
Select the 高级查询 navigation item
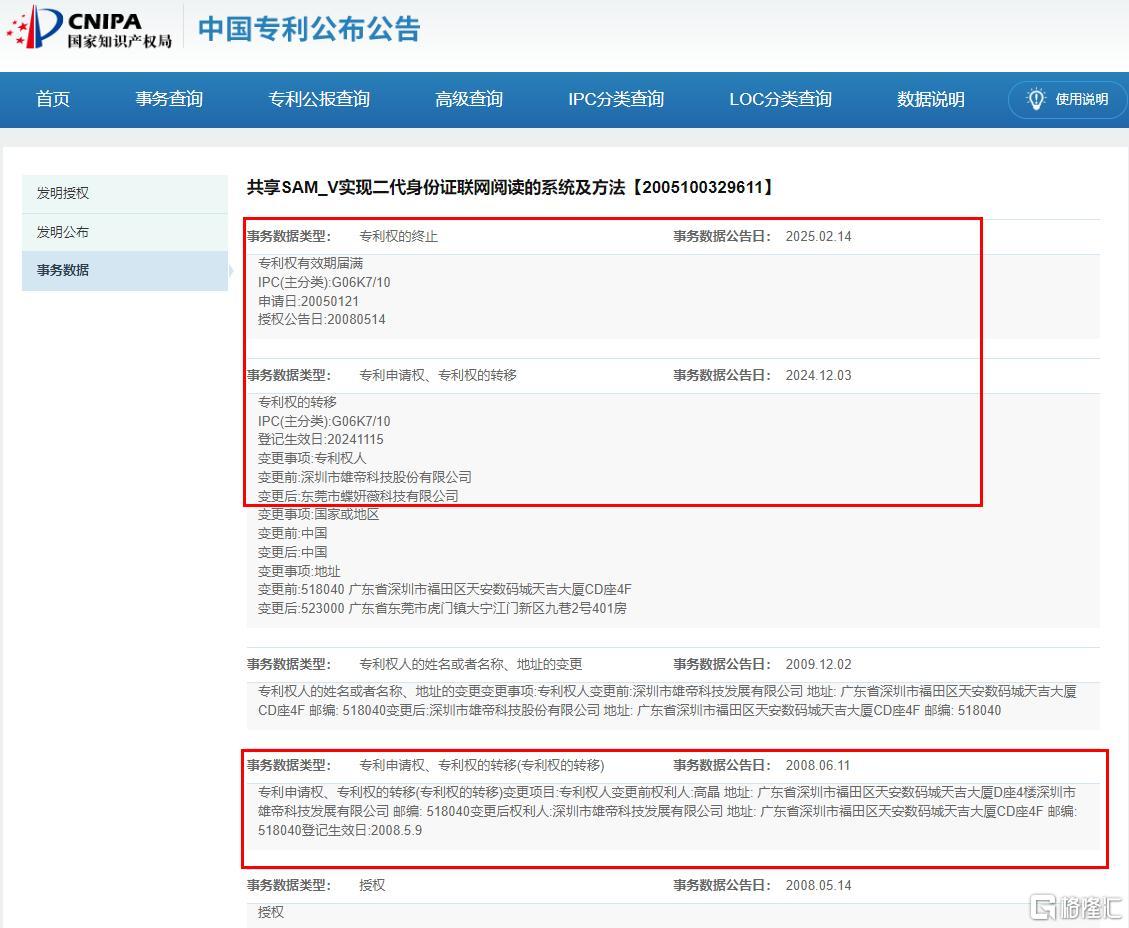tap(469, 99)
